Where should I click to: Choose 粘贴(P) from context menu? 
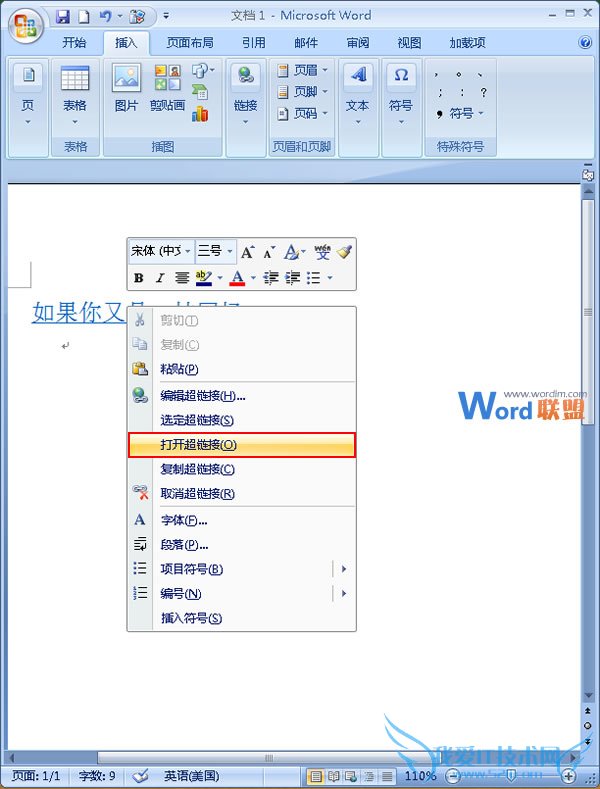click(242, 369)
